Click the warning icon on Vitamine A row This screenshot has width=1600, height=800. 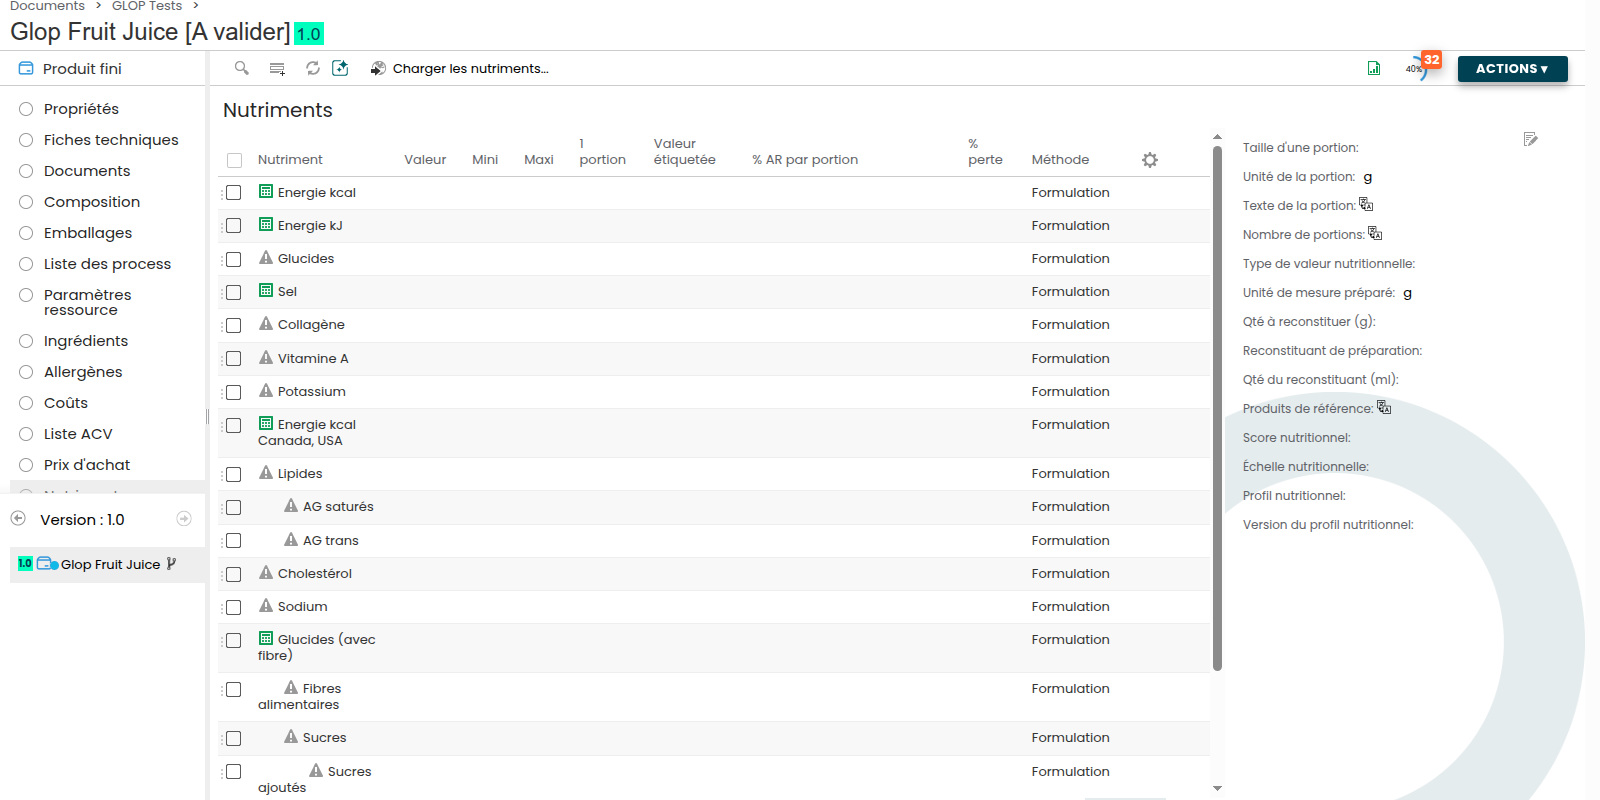tap(266, 358)
